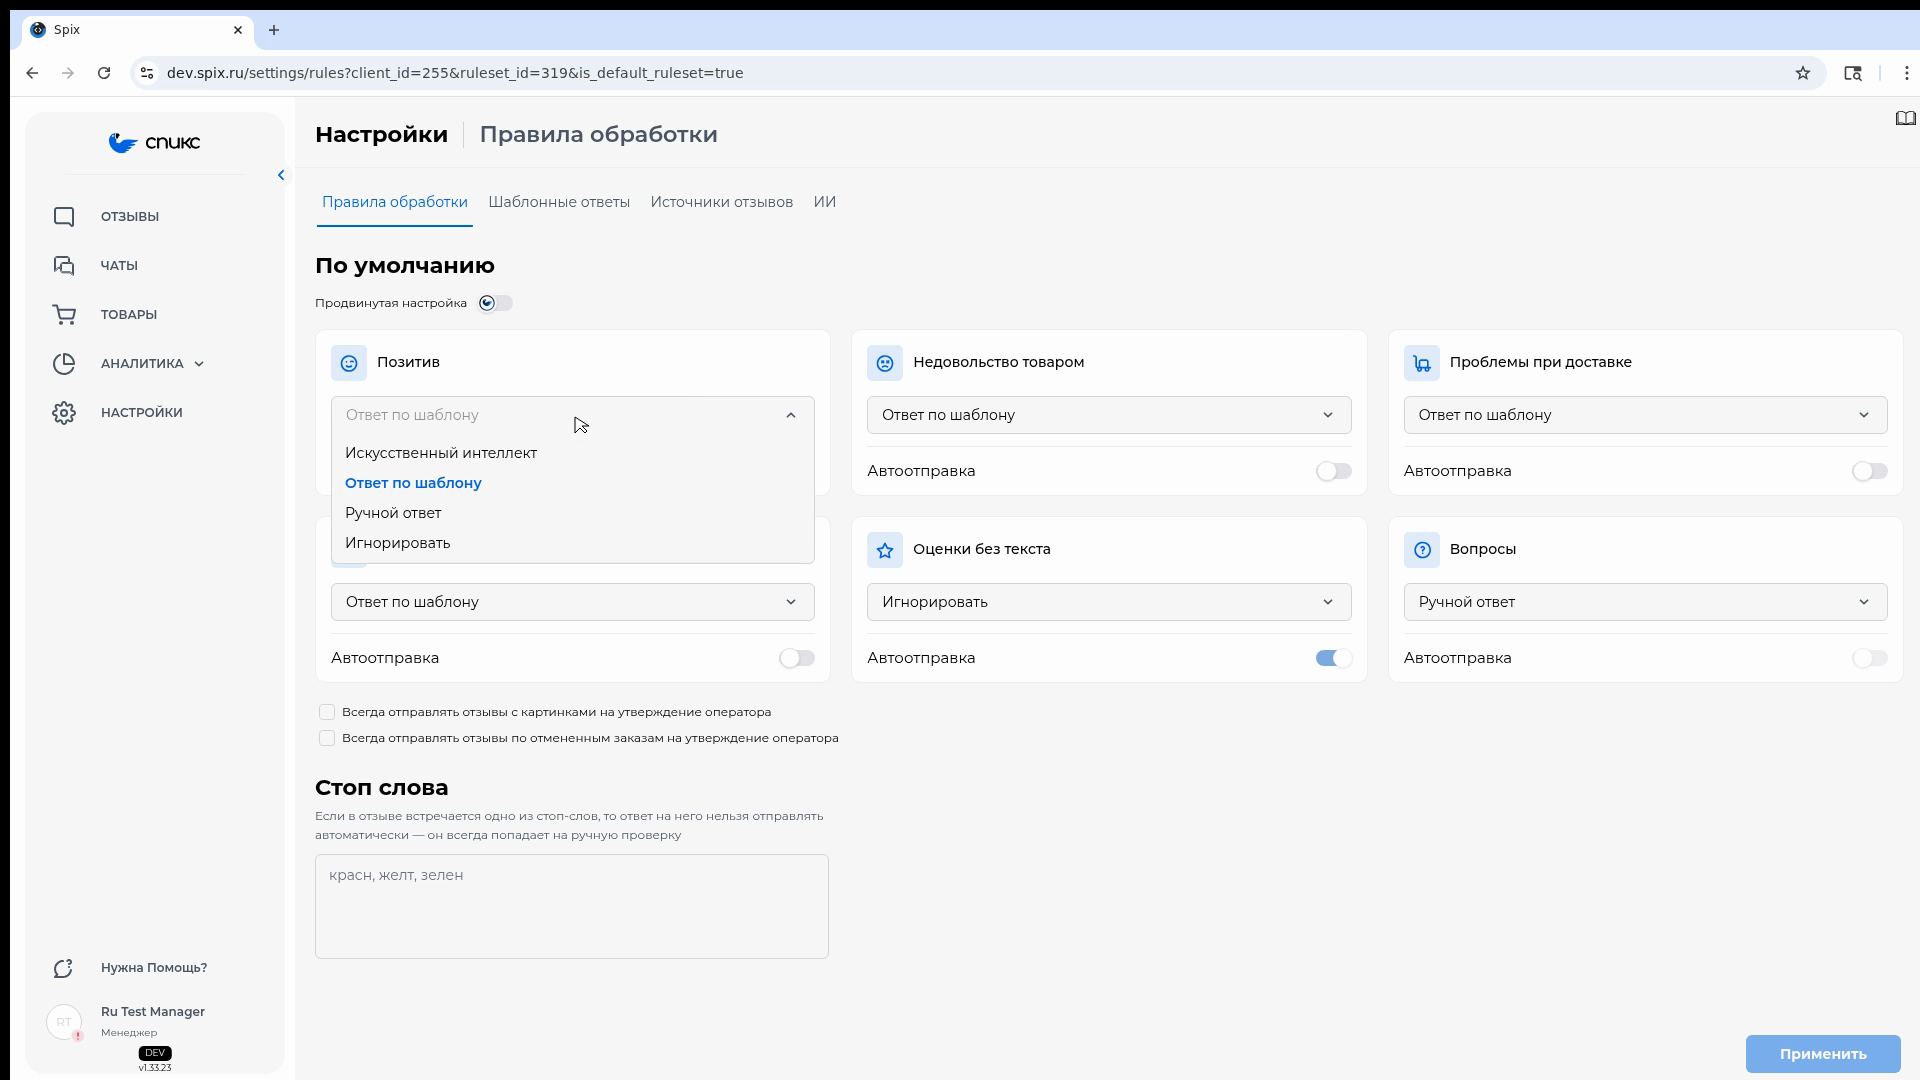Click the Проблемы при доставке cart icon
1920x1080 pixels.
point(1422,363)
